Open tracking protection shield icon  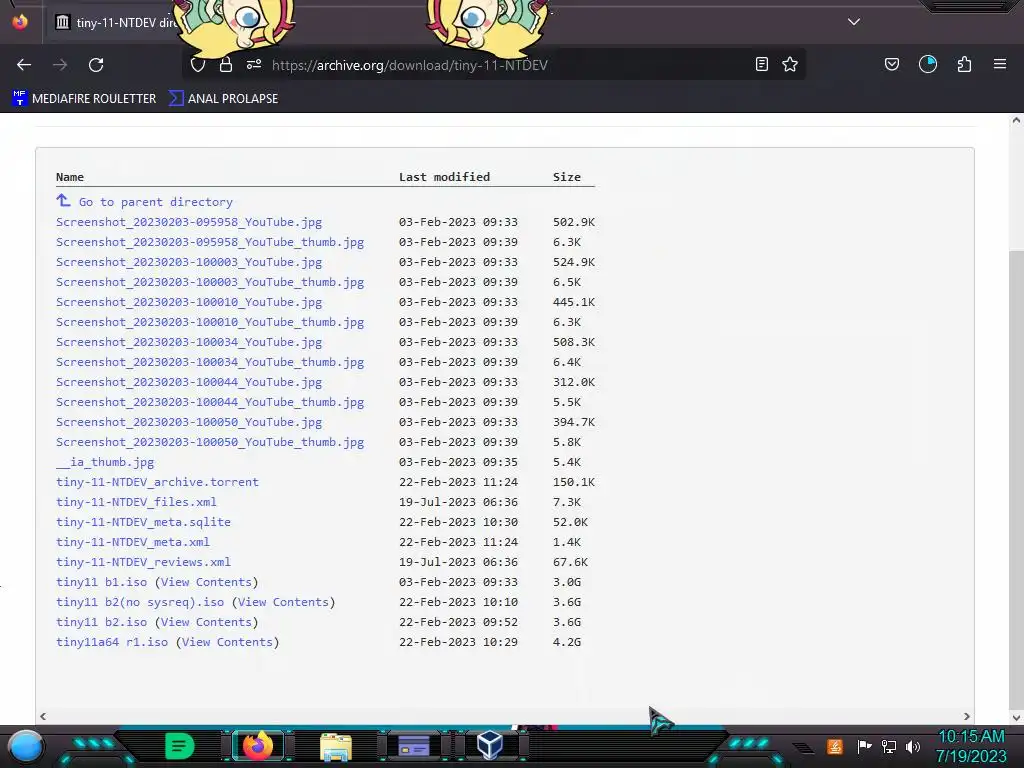(198, 65)
